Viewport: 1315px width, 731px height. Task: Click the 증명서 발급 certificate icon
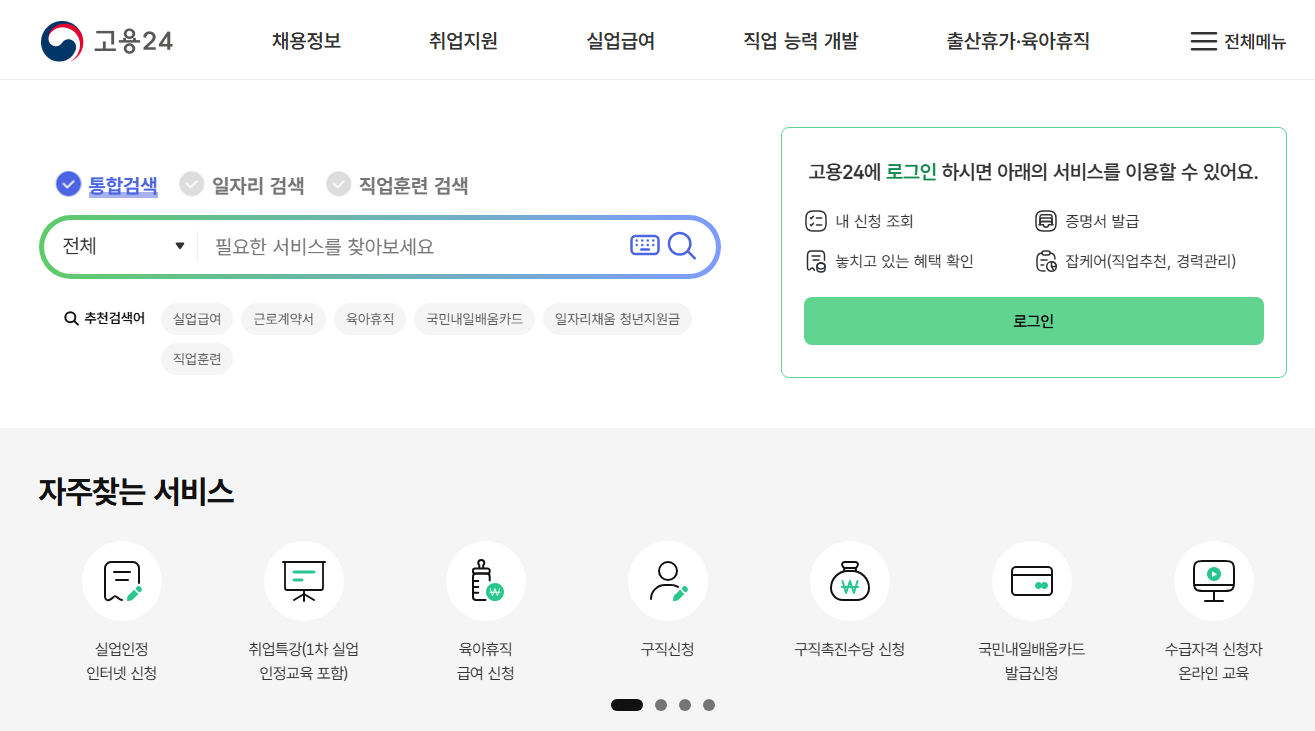(1046, 221)
